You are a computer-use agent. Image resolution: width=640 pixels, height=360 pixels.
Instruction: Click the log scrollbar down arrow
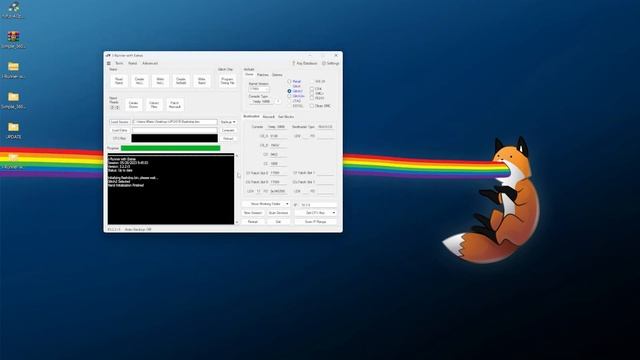tap(237, 222)
